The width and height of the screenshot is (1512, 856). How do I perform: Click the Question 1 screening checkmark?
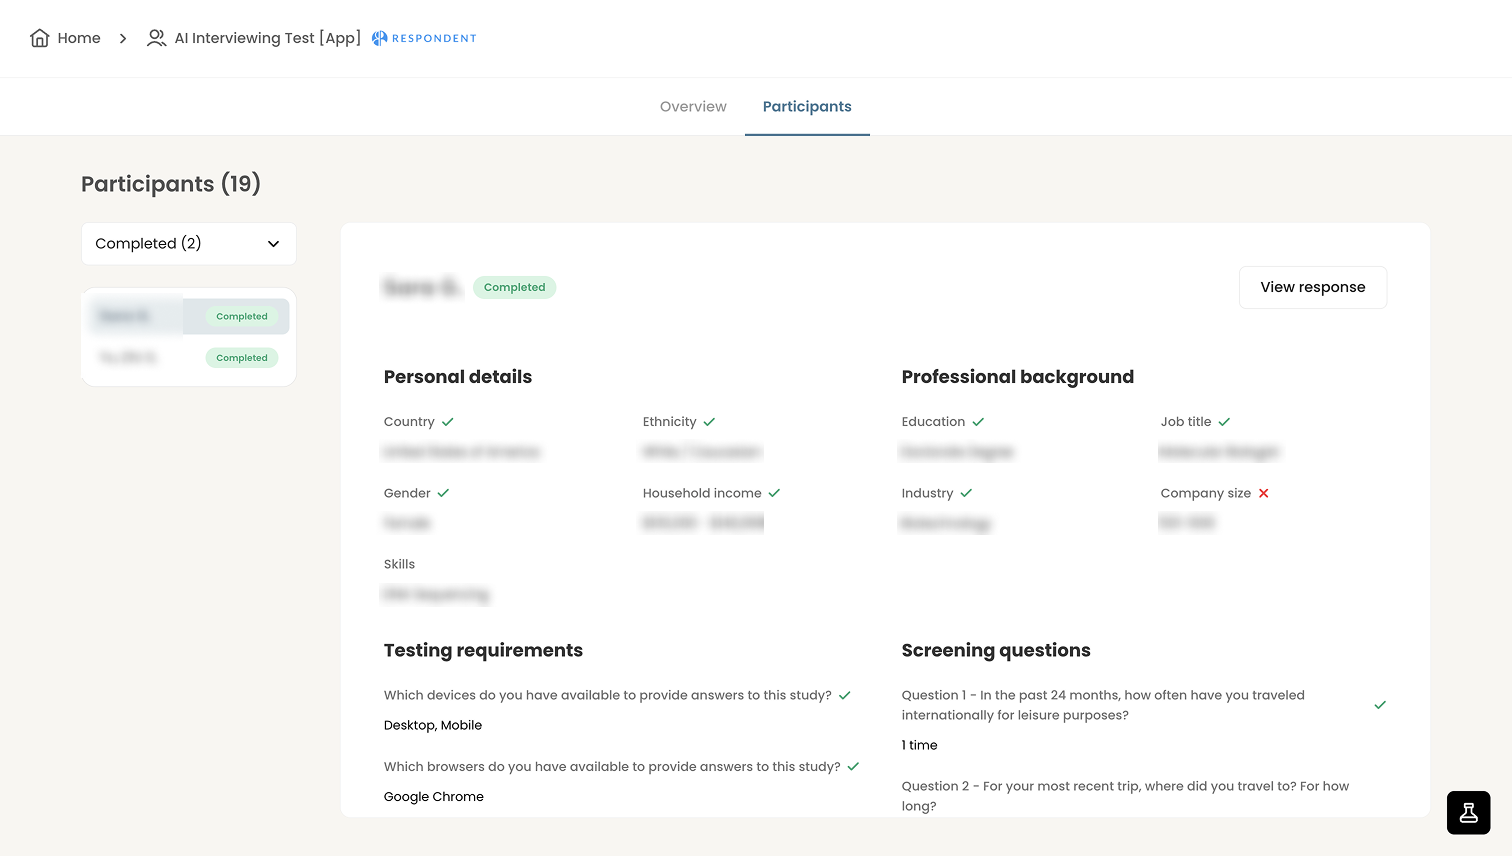[x=1380, y=705]
